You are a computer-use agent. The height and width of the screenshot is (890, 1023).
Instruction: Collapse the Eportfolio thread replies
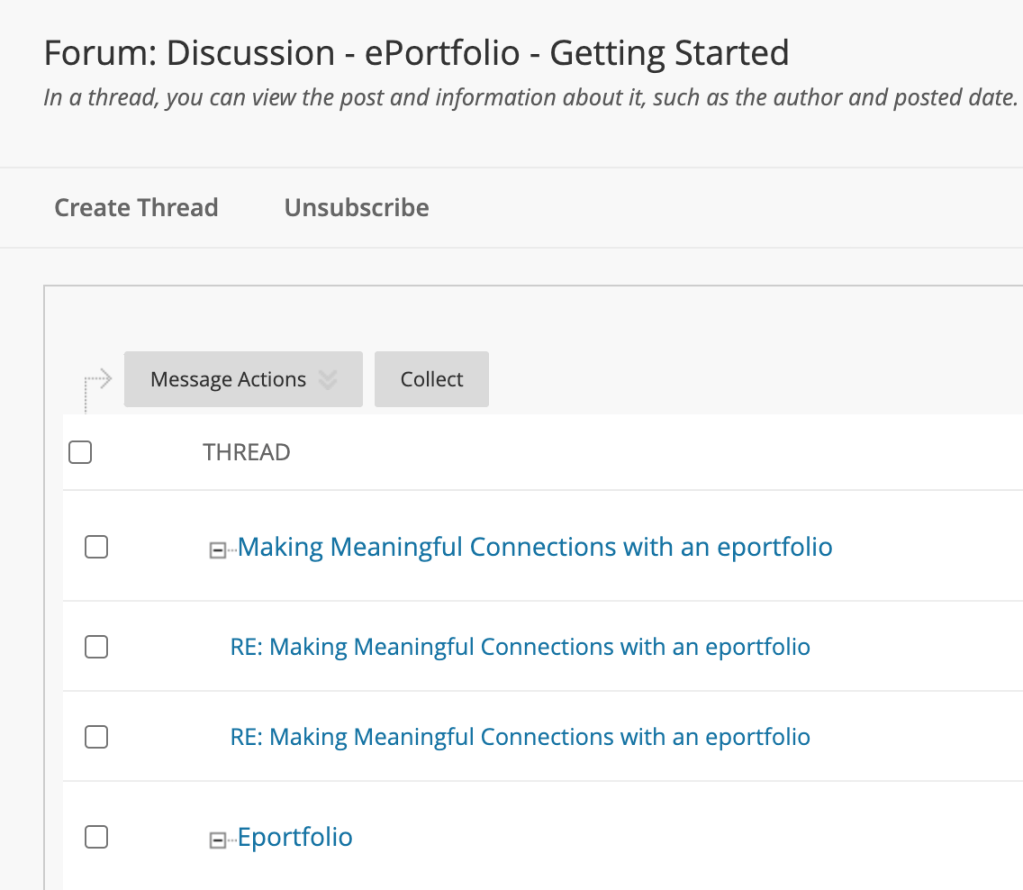(217, 840)
